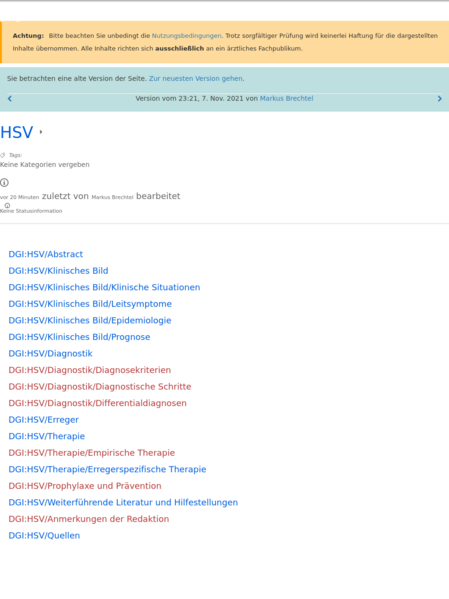Image resolution: width=449 pixels, height=599 pixels.
Task: Go to next version using right arrow
Action: 439,99
